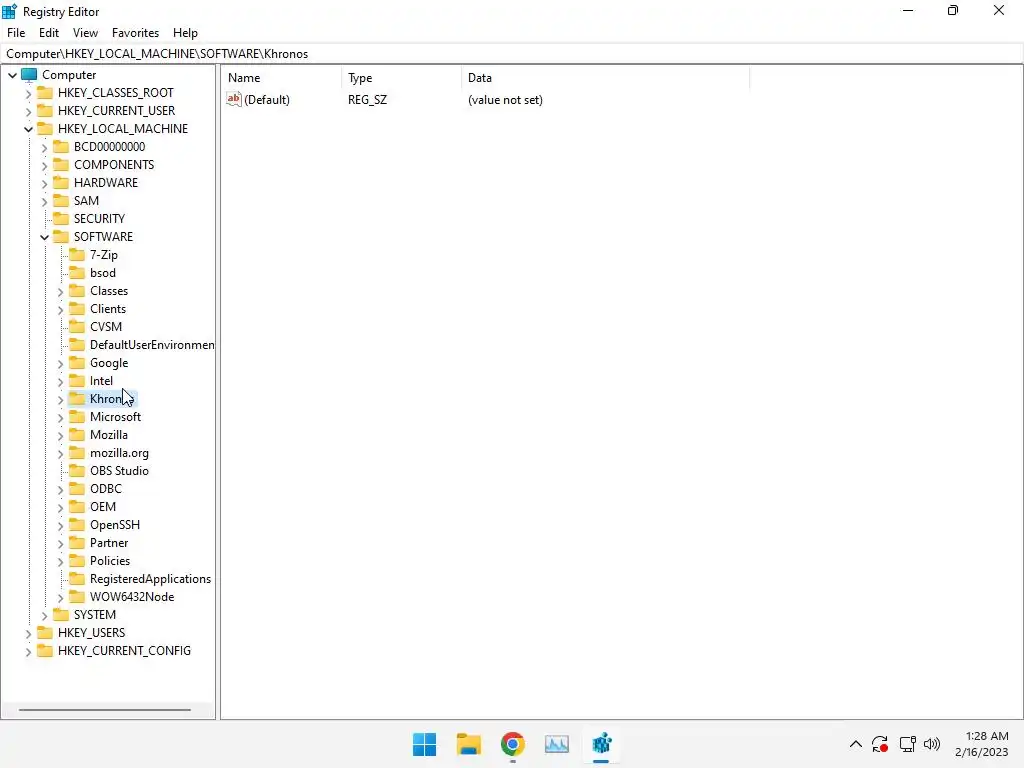Expand the SYSTEM key chevron
Viewport: 1024px width, 768px height.
click(44, 616)
